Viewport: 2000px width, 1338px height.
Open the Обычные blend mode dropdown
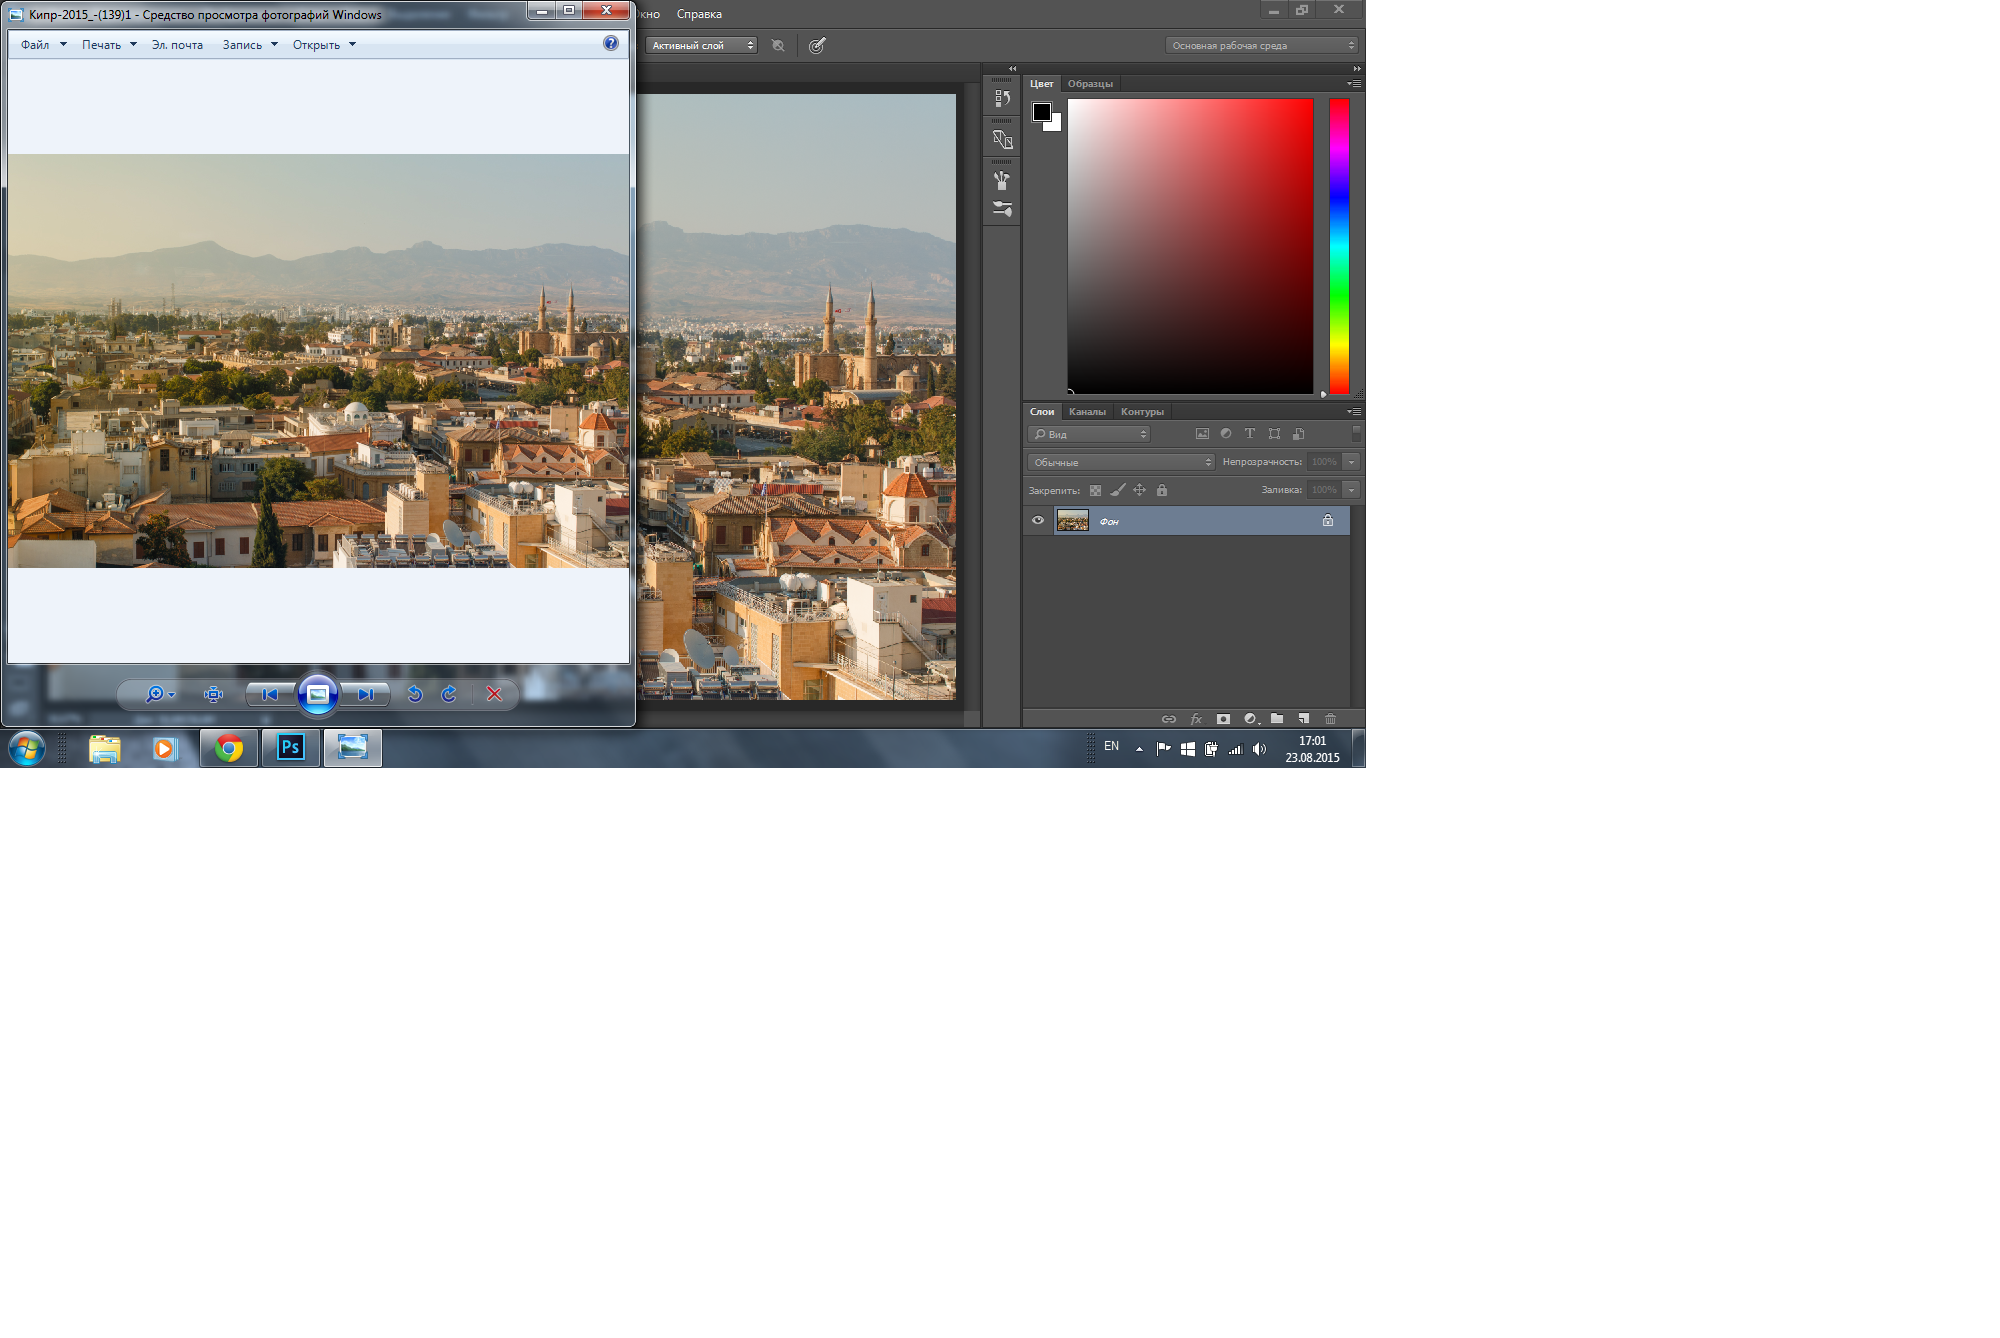pyautogui.click(x=1120, y=462)
